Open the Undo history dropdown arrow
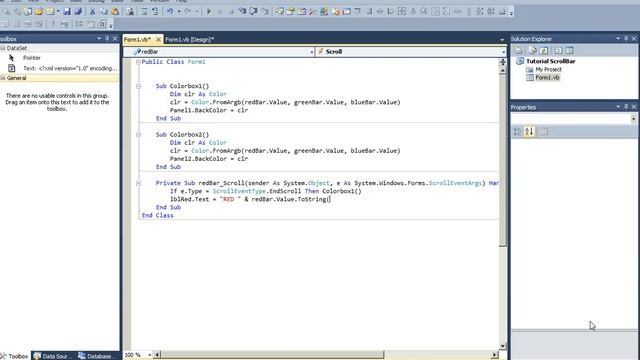Screen dimensions: 640x360 [179, 12]
